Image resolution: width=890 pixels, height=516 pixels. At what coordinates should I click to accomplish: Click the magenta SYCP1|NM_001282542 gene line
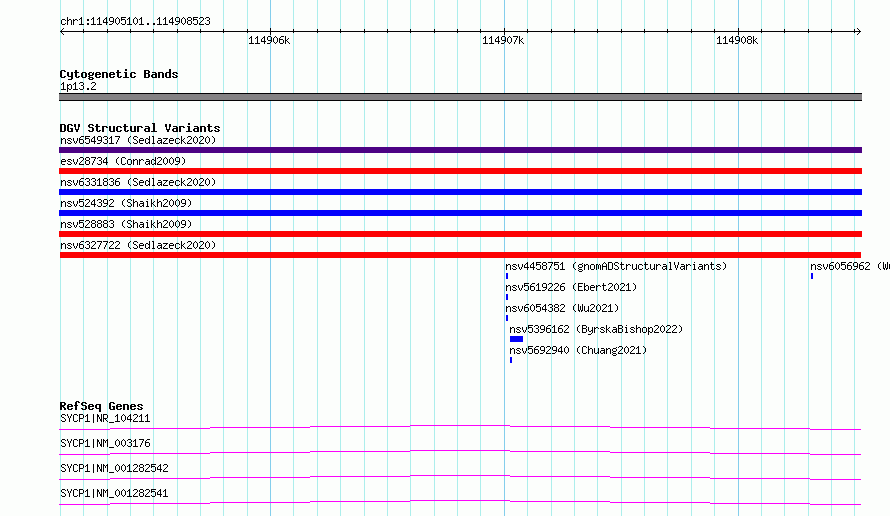tap(460, 477)
